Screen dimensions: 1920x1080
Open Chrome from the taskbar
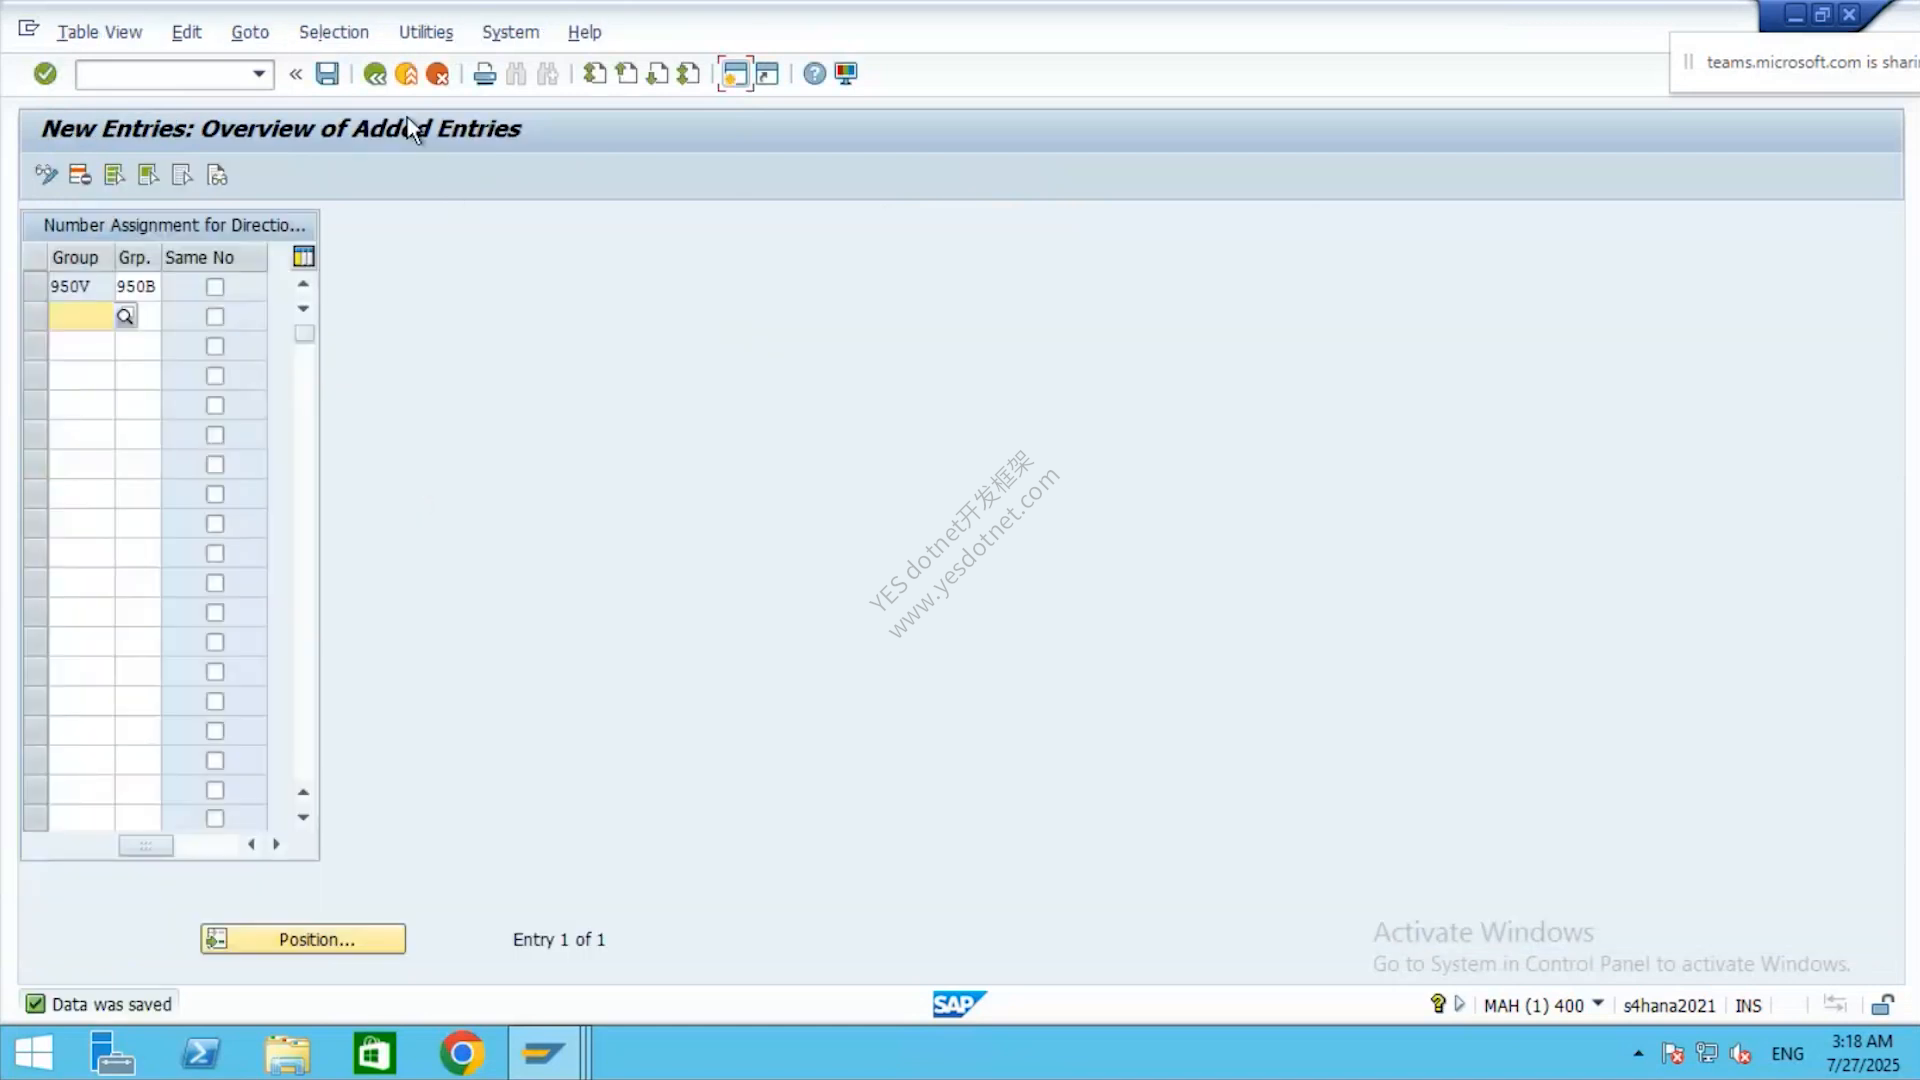[461, 1053]
